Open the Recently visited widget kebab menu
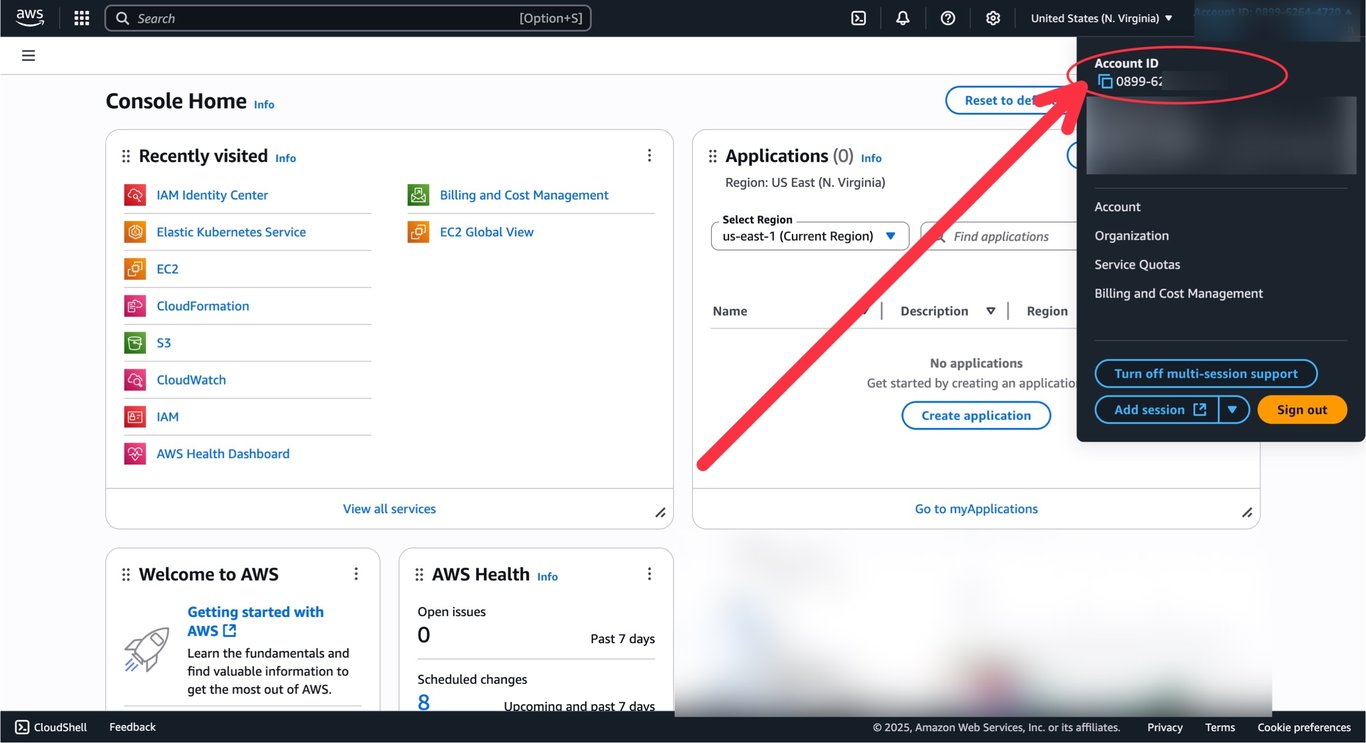This screenshot has width=1366, height=743. pos(649,155)
